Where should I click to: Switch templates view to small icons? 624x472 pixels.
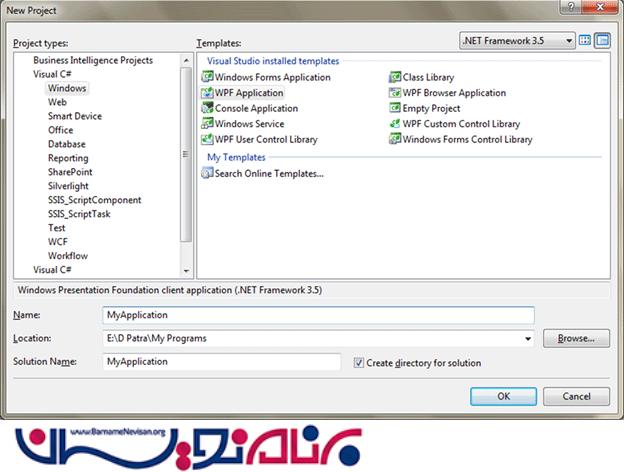pyautogui.click(x=603, y=41)
